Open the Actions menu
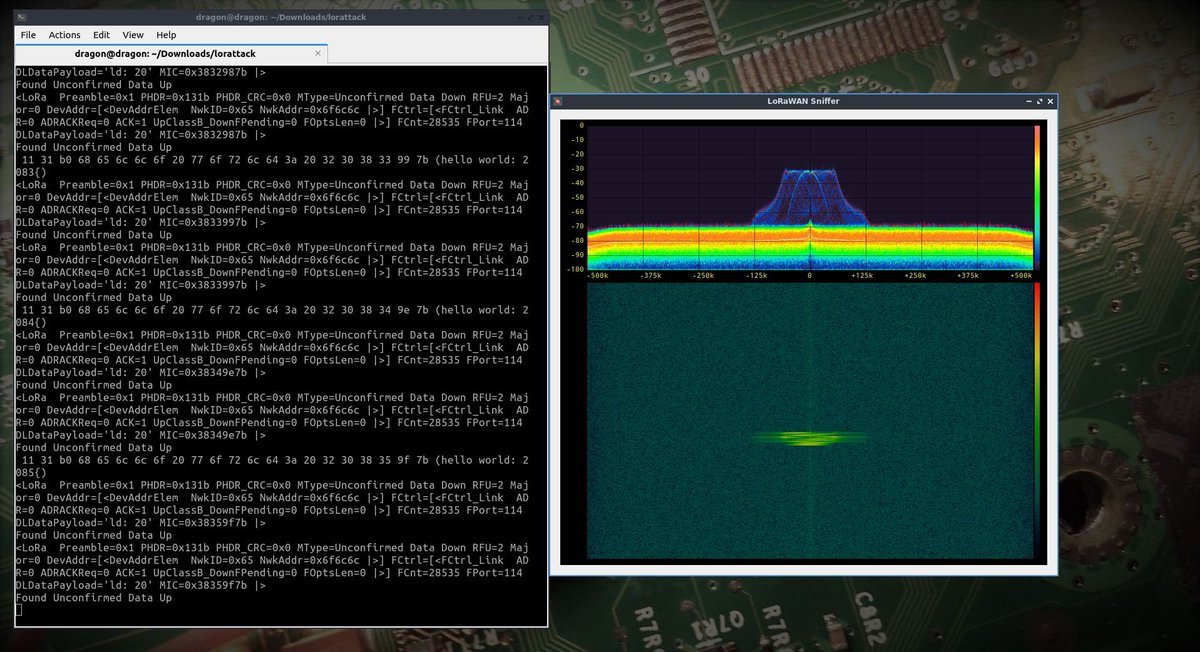The height and width of the screenshot is (652, 1200). pyautogui.click(x=64, y=35)
